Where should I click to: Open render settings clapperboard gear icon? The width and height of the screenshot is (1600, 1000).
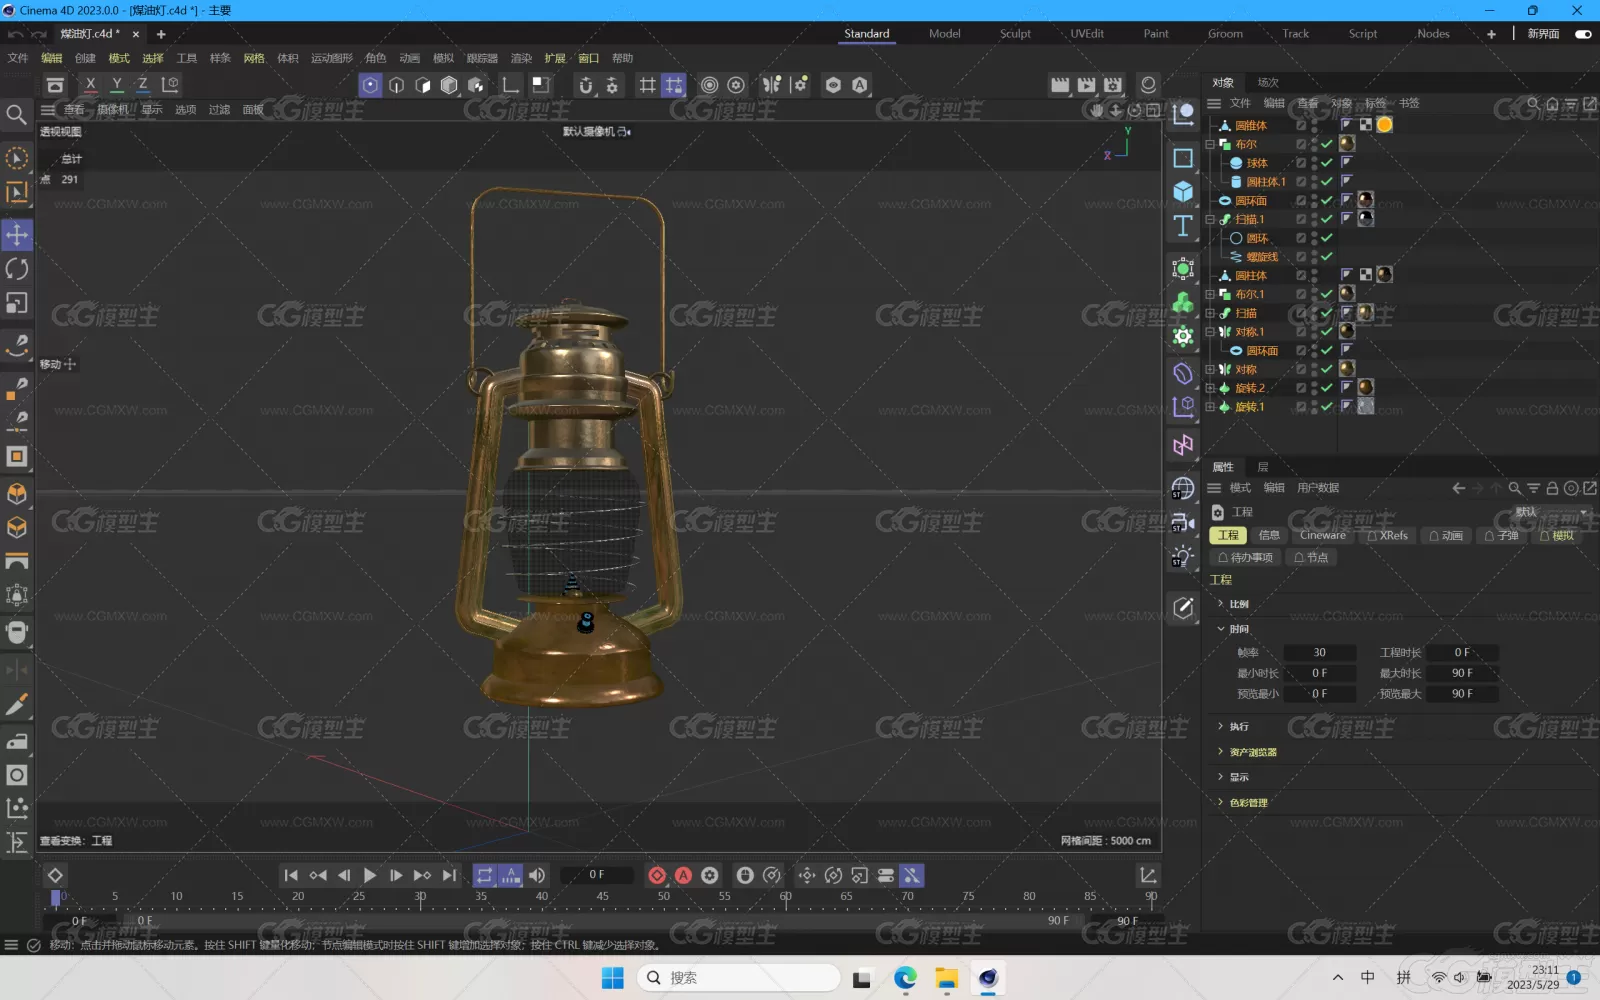[1113, 85]
